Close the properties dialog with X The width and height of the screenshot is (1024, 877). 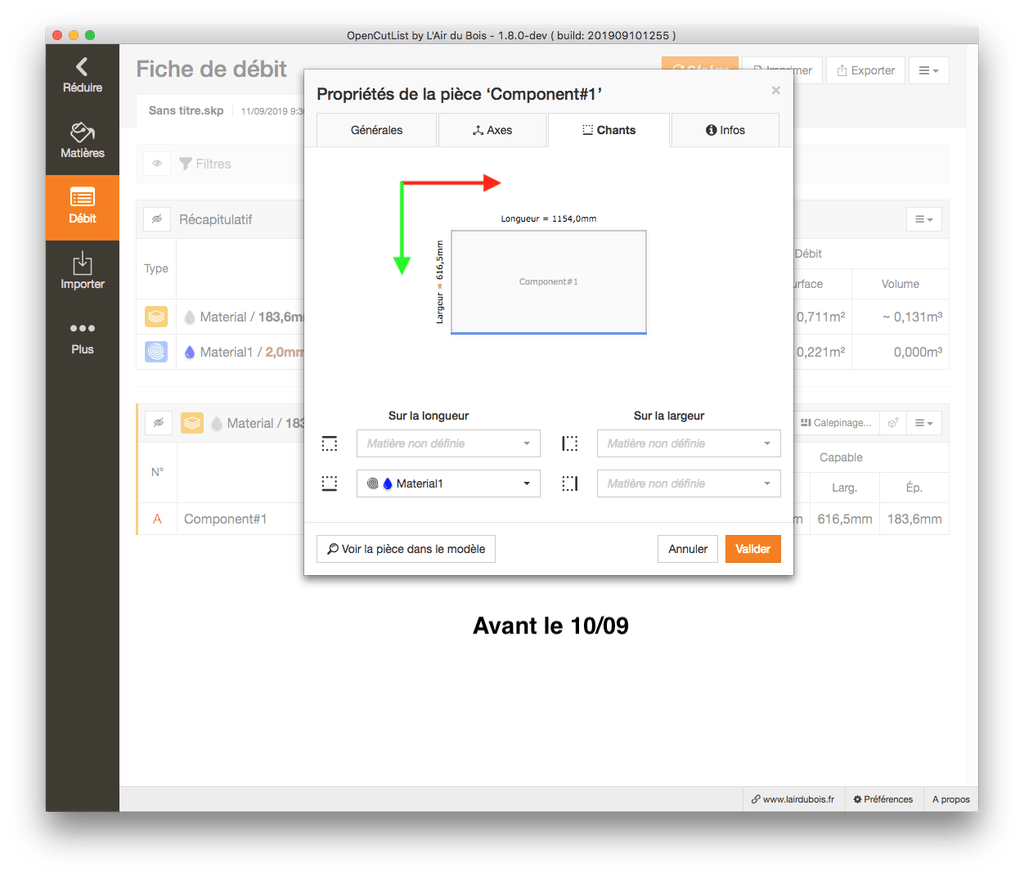pos(776,90)
